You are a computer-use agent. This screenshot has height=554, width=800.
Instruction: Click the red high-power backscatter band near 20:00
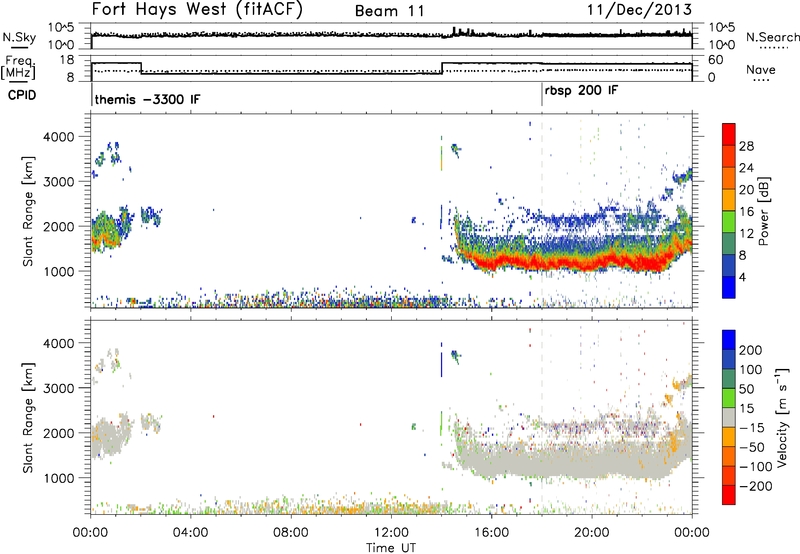click(592, 263)
